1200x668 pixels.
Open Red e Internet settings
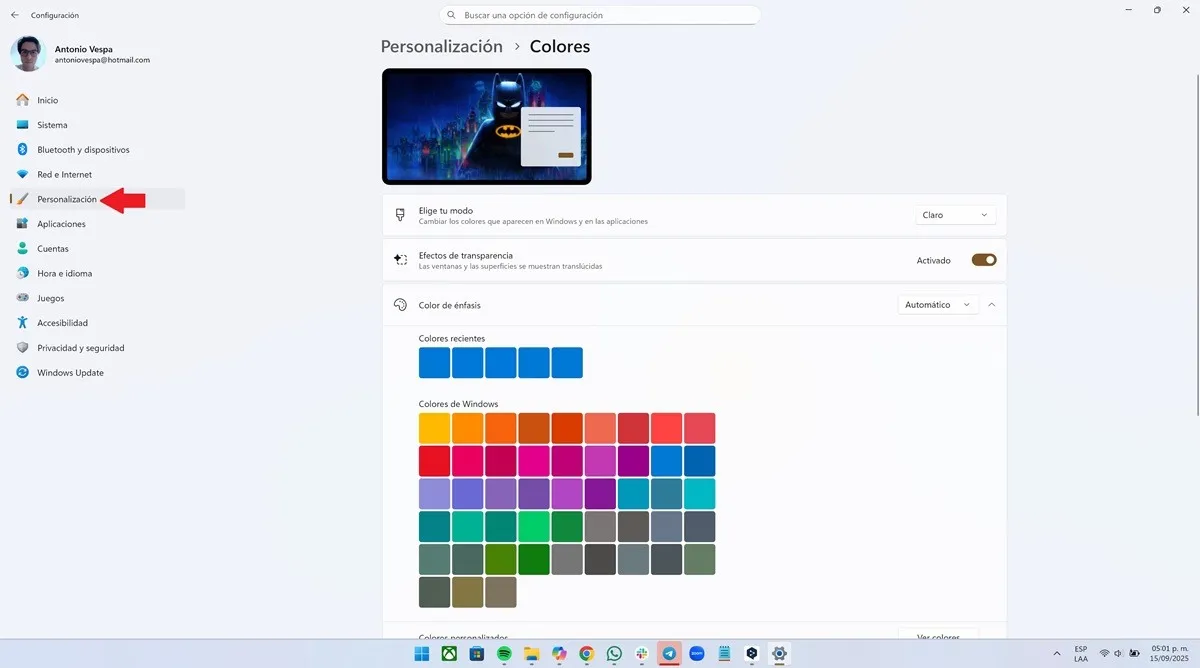95,174
